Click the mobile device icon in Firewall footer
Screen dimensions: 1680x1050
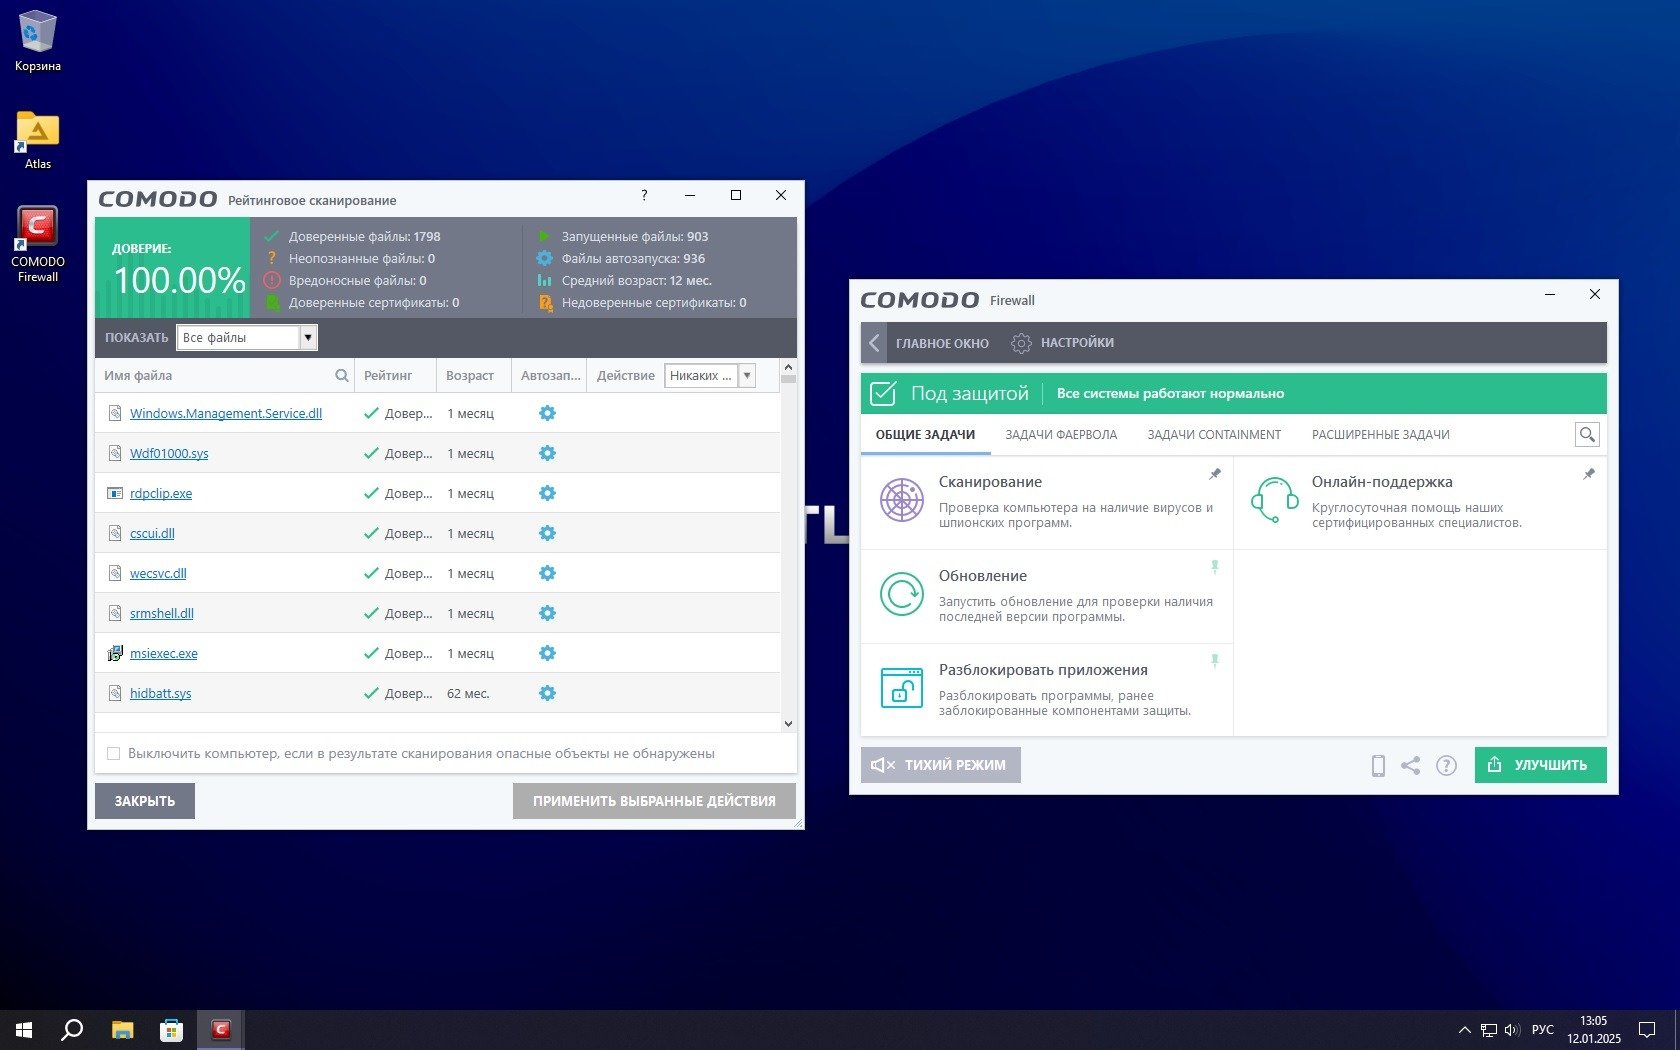(1378, 766)
